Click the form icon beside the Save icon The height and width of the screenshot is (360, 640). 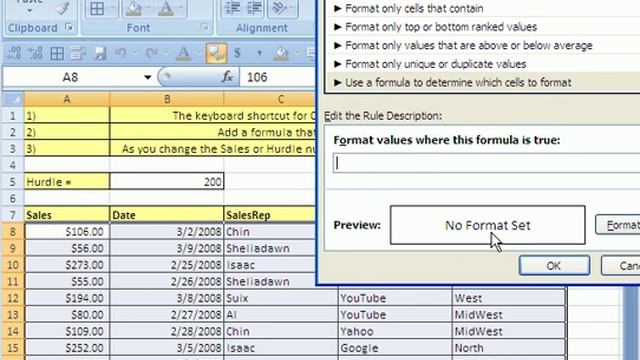[78, 53]
